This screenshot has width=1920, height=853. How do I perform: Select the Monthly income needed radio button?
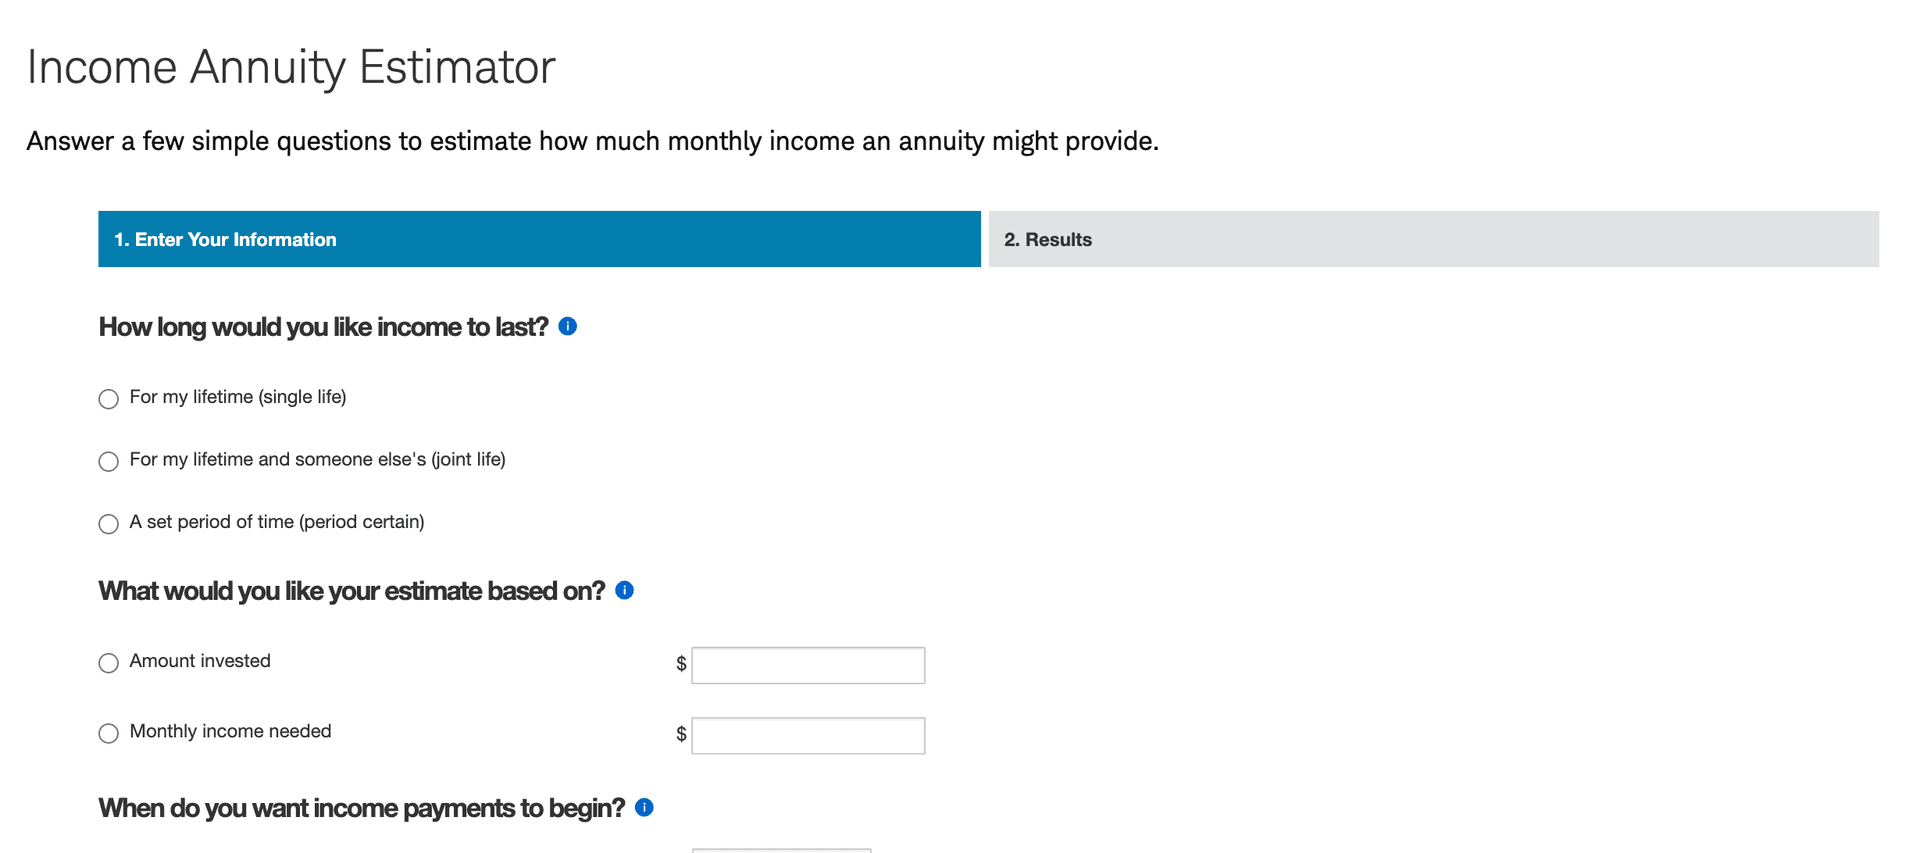click(x=109, y=733)
